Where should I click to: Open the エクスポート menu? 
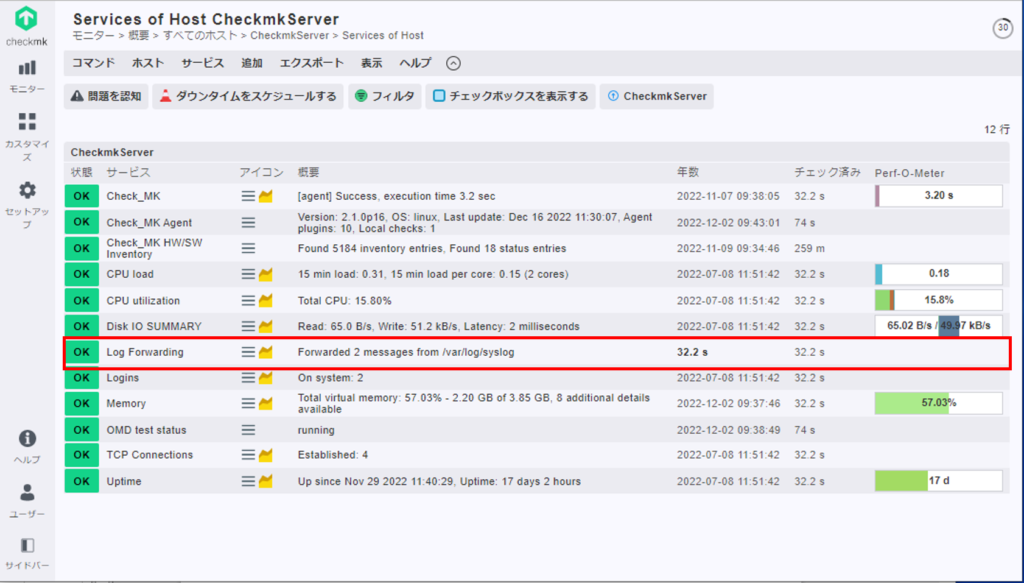coord(312,63)
